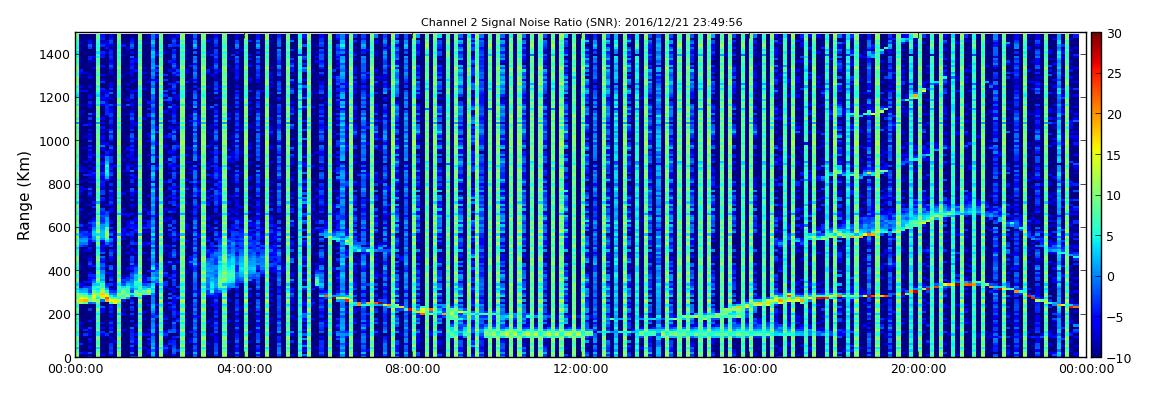The height and width of the screenshot is (407, 1150).
Task: Click the colorbar label 15
Action: (x=1114, y=155)
